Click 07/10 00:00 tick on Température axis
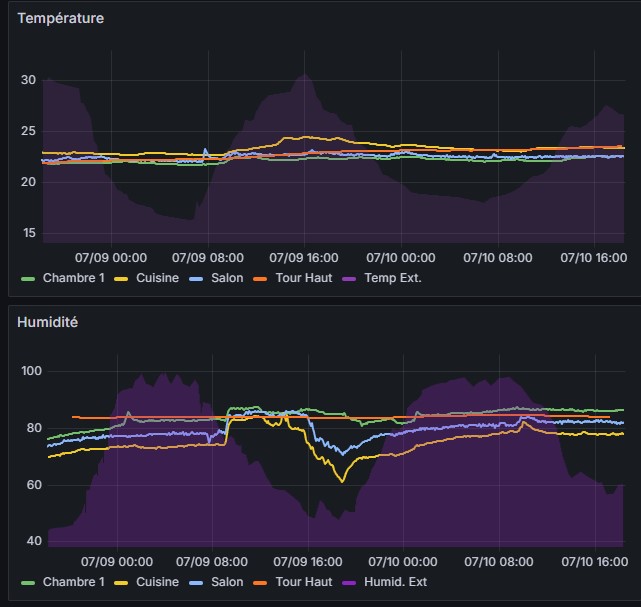Image resolution: width=641 pixels, height=607 pixels. pos(401,258)
